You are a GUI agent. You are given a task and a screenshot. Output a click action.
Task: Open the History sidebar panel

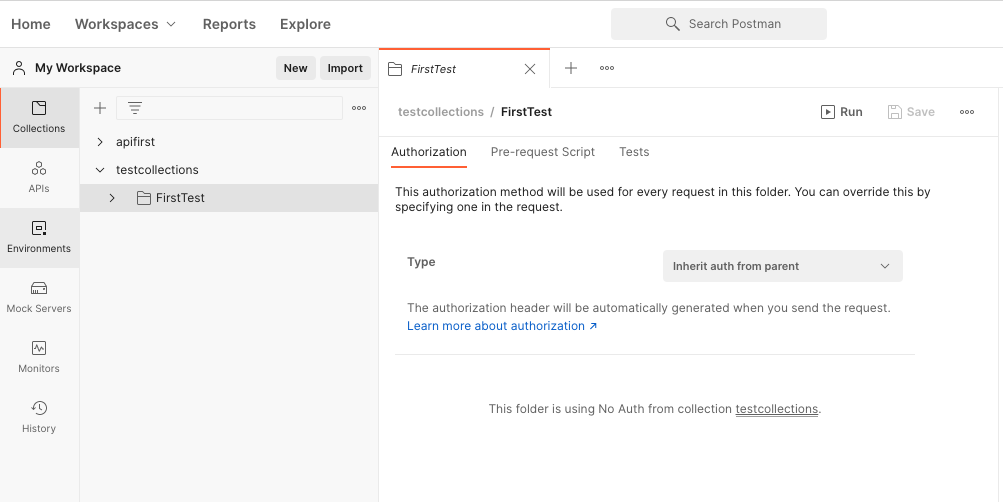[x=39, y=417]
